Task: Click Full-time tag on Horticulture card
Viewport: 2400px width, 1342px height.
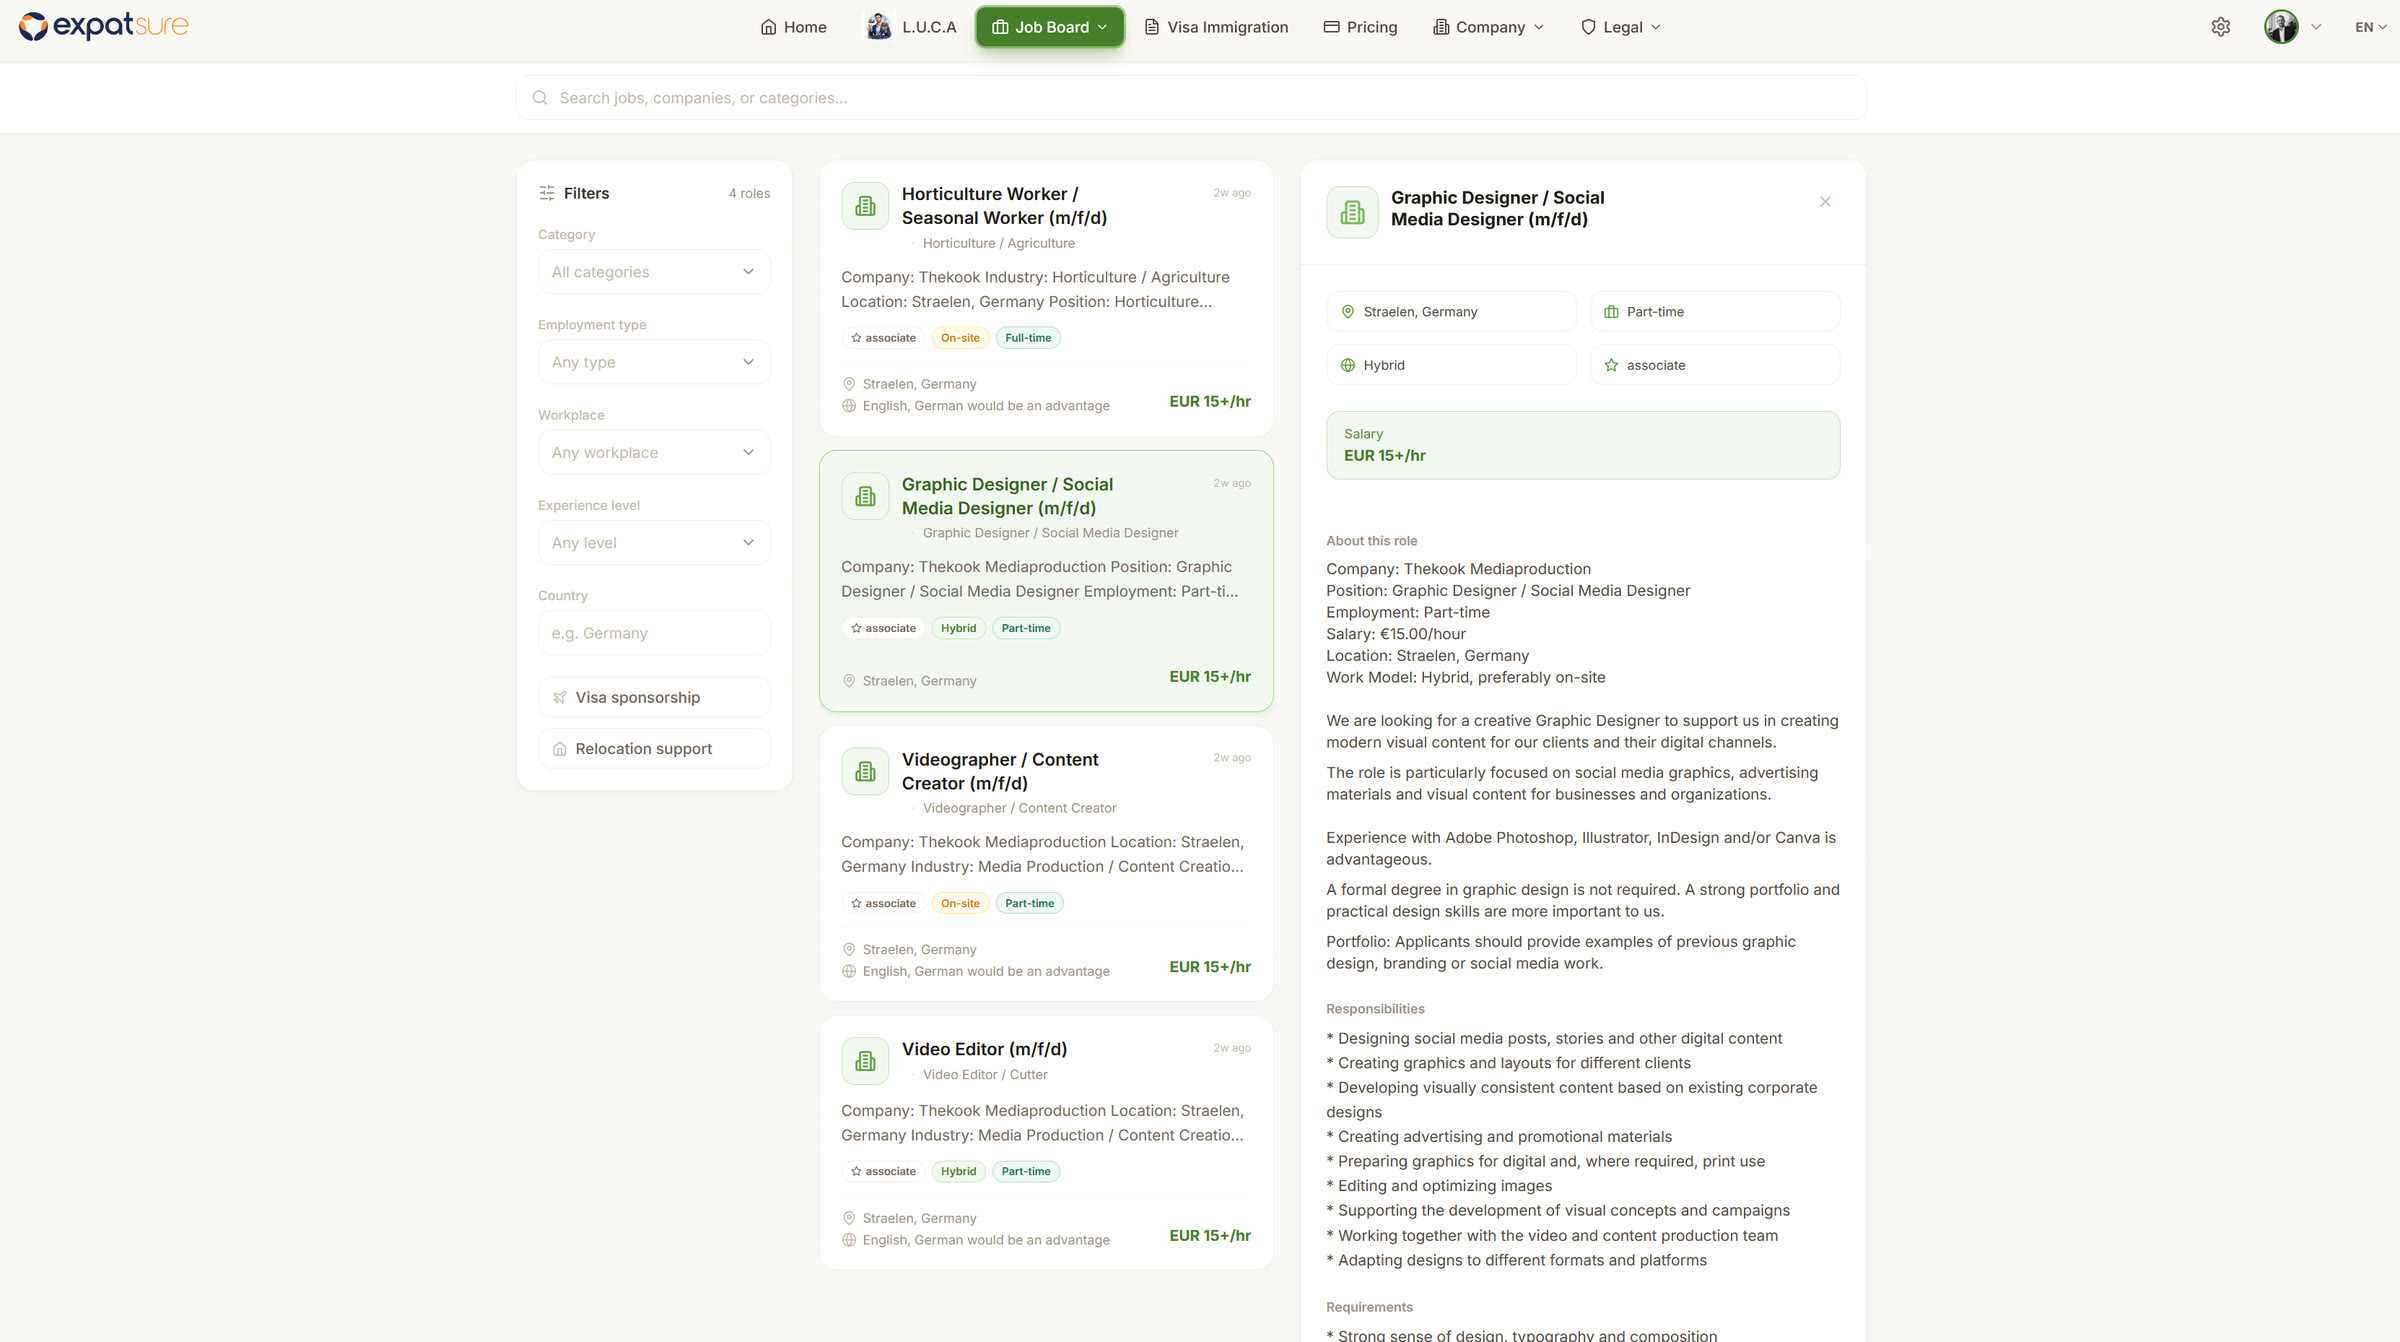Action: pyautogui.click(x=1028, y=338)
